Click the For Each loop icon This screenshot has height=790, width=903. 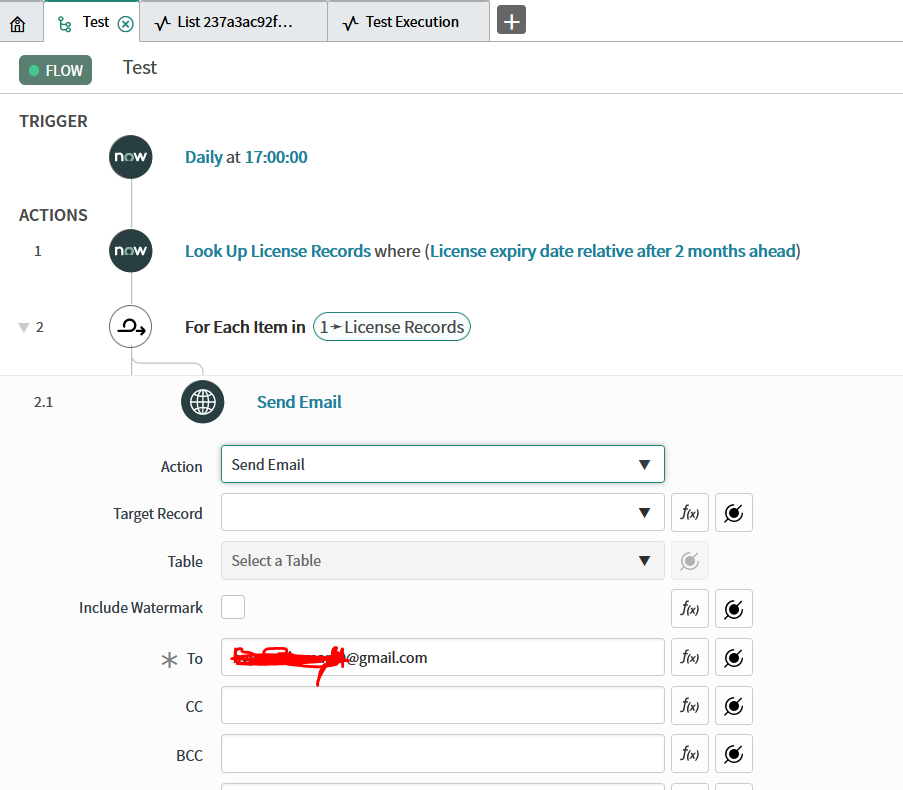(131, 326)
